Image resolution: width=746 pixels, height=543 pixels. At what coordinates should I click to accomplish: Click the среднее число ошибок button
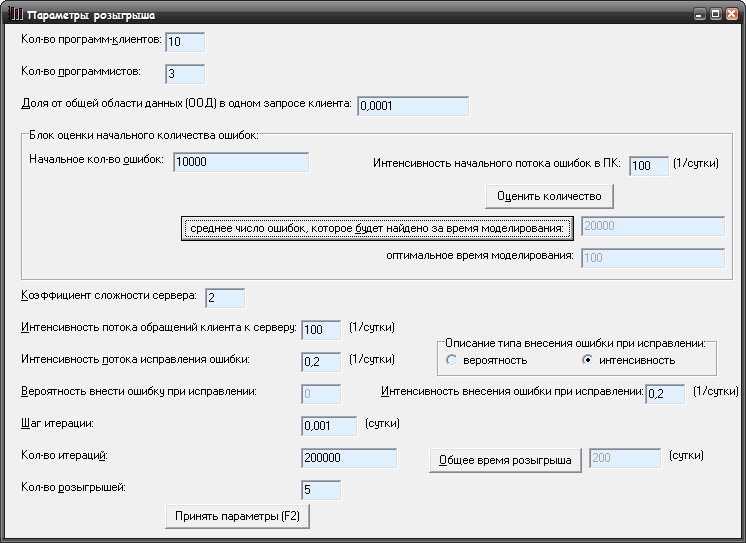tap(377, 228)
